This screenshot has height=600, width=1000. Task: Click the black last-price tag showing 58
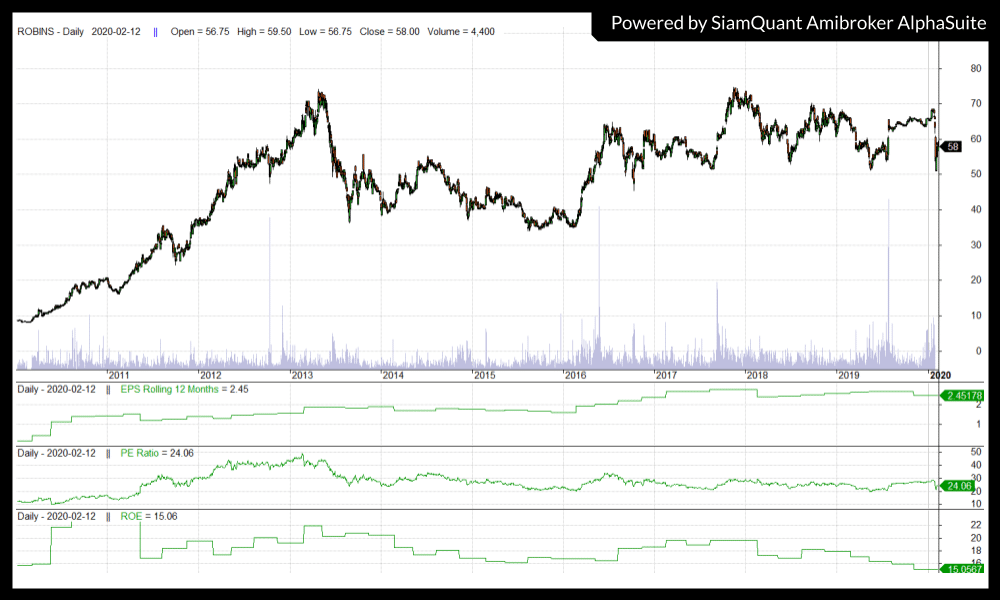[952, 146]
